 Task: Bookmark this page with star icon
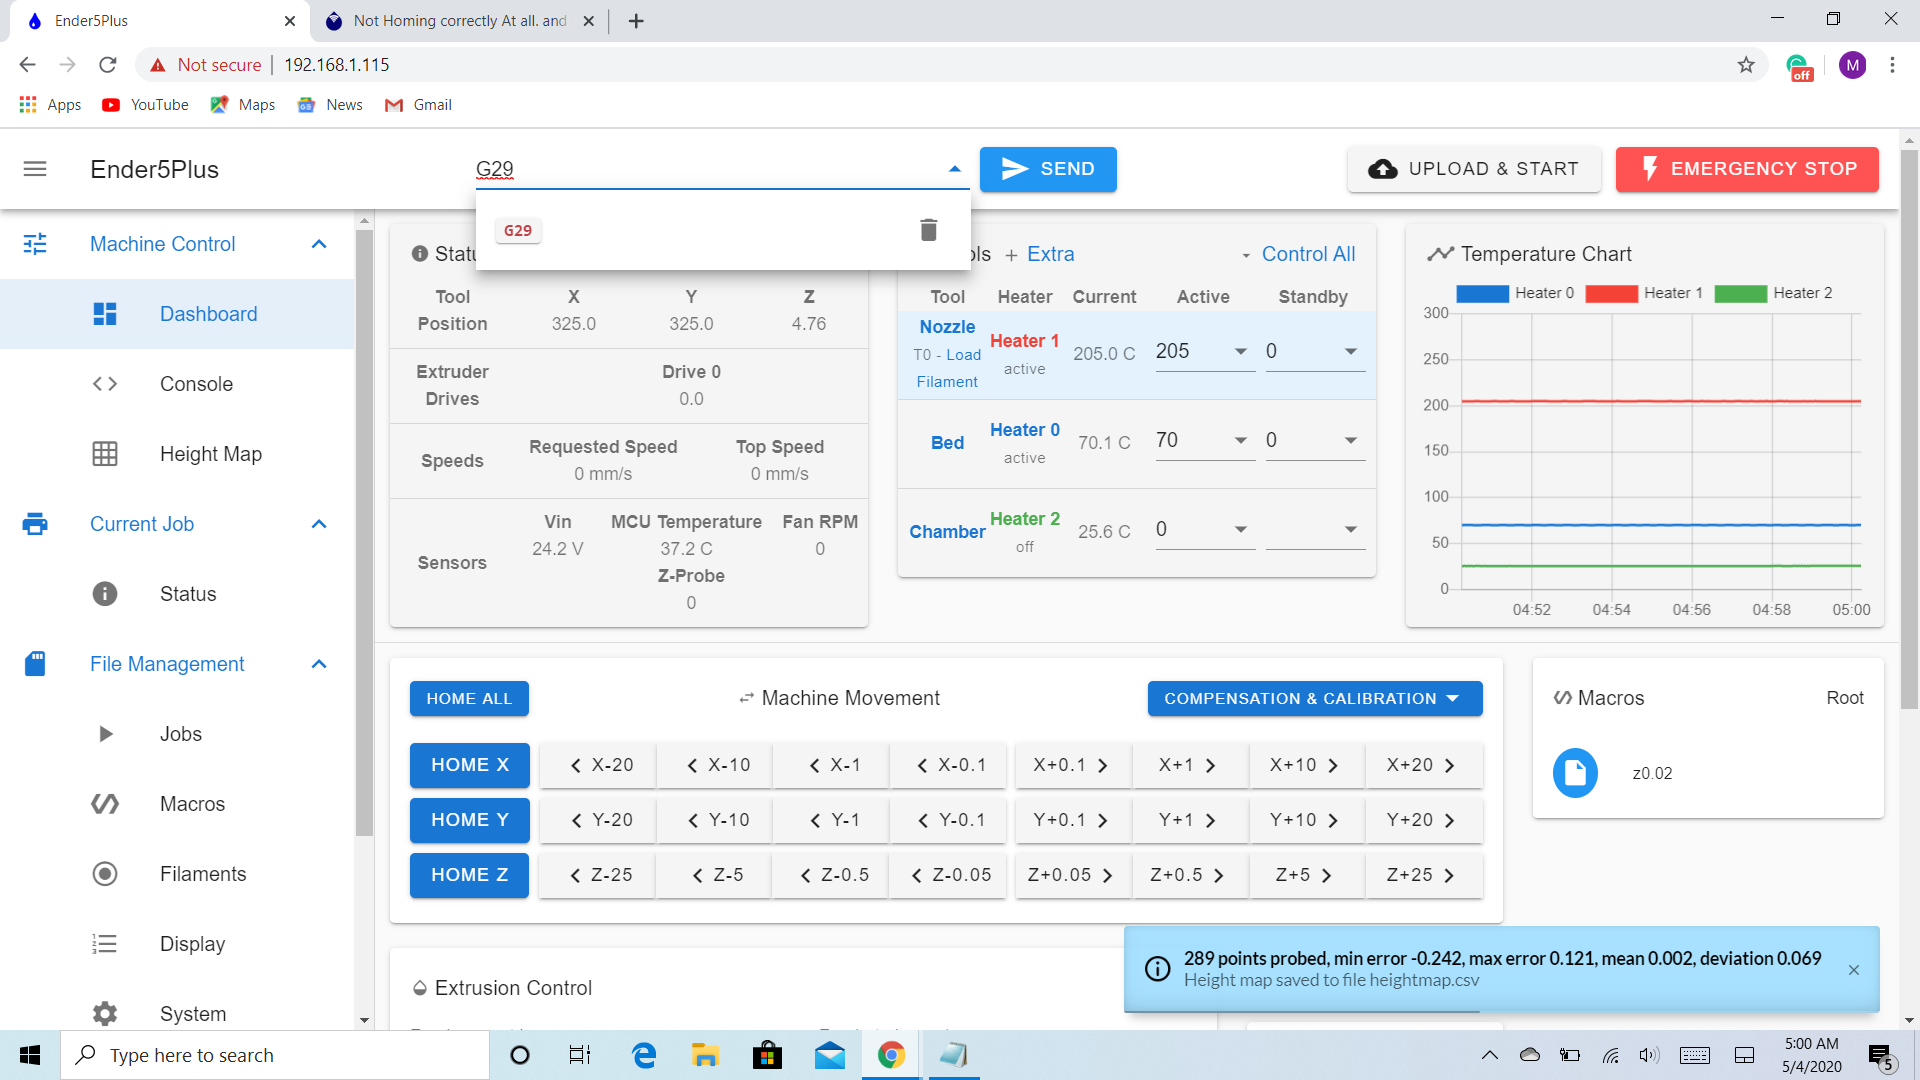(x=1746, y=65)
